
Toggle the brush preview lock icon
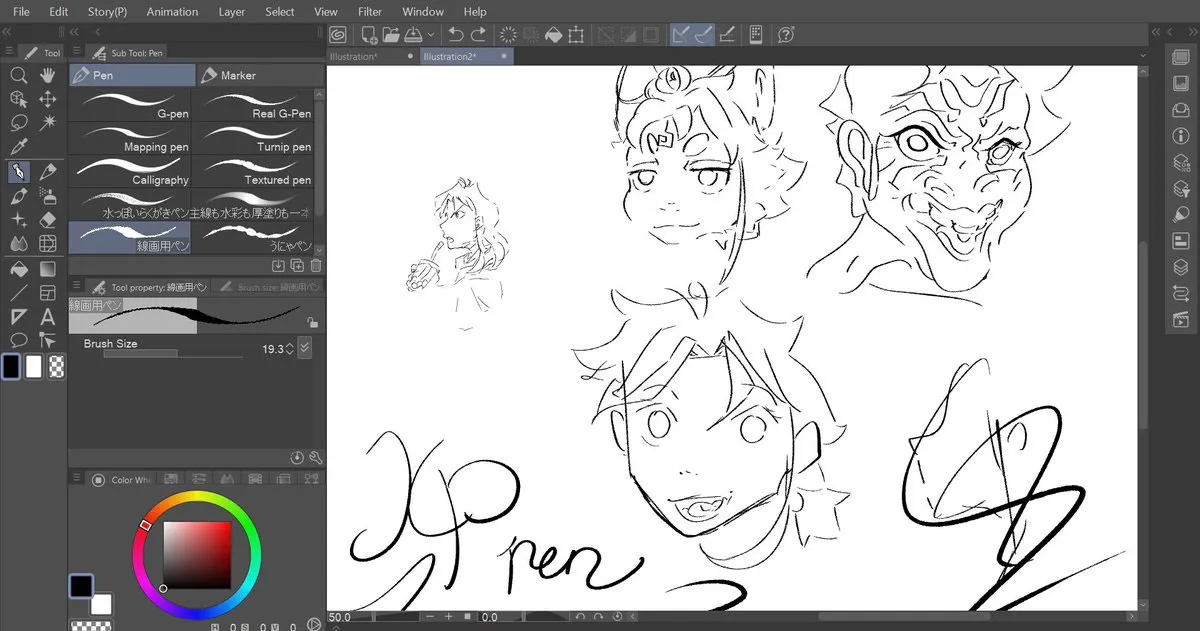pos(312,322)
